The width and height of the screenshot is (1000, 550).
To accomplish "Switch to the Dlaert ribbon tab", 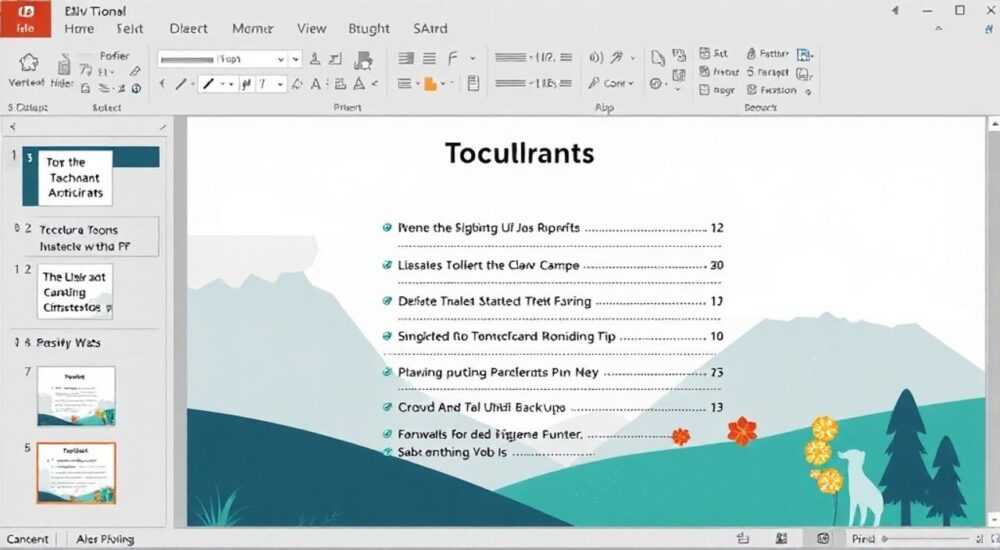I will point(189,29).
